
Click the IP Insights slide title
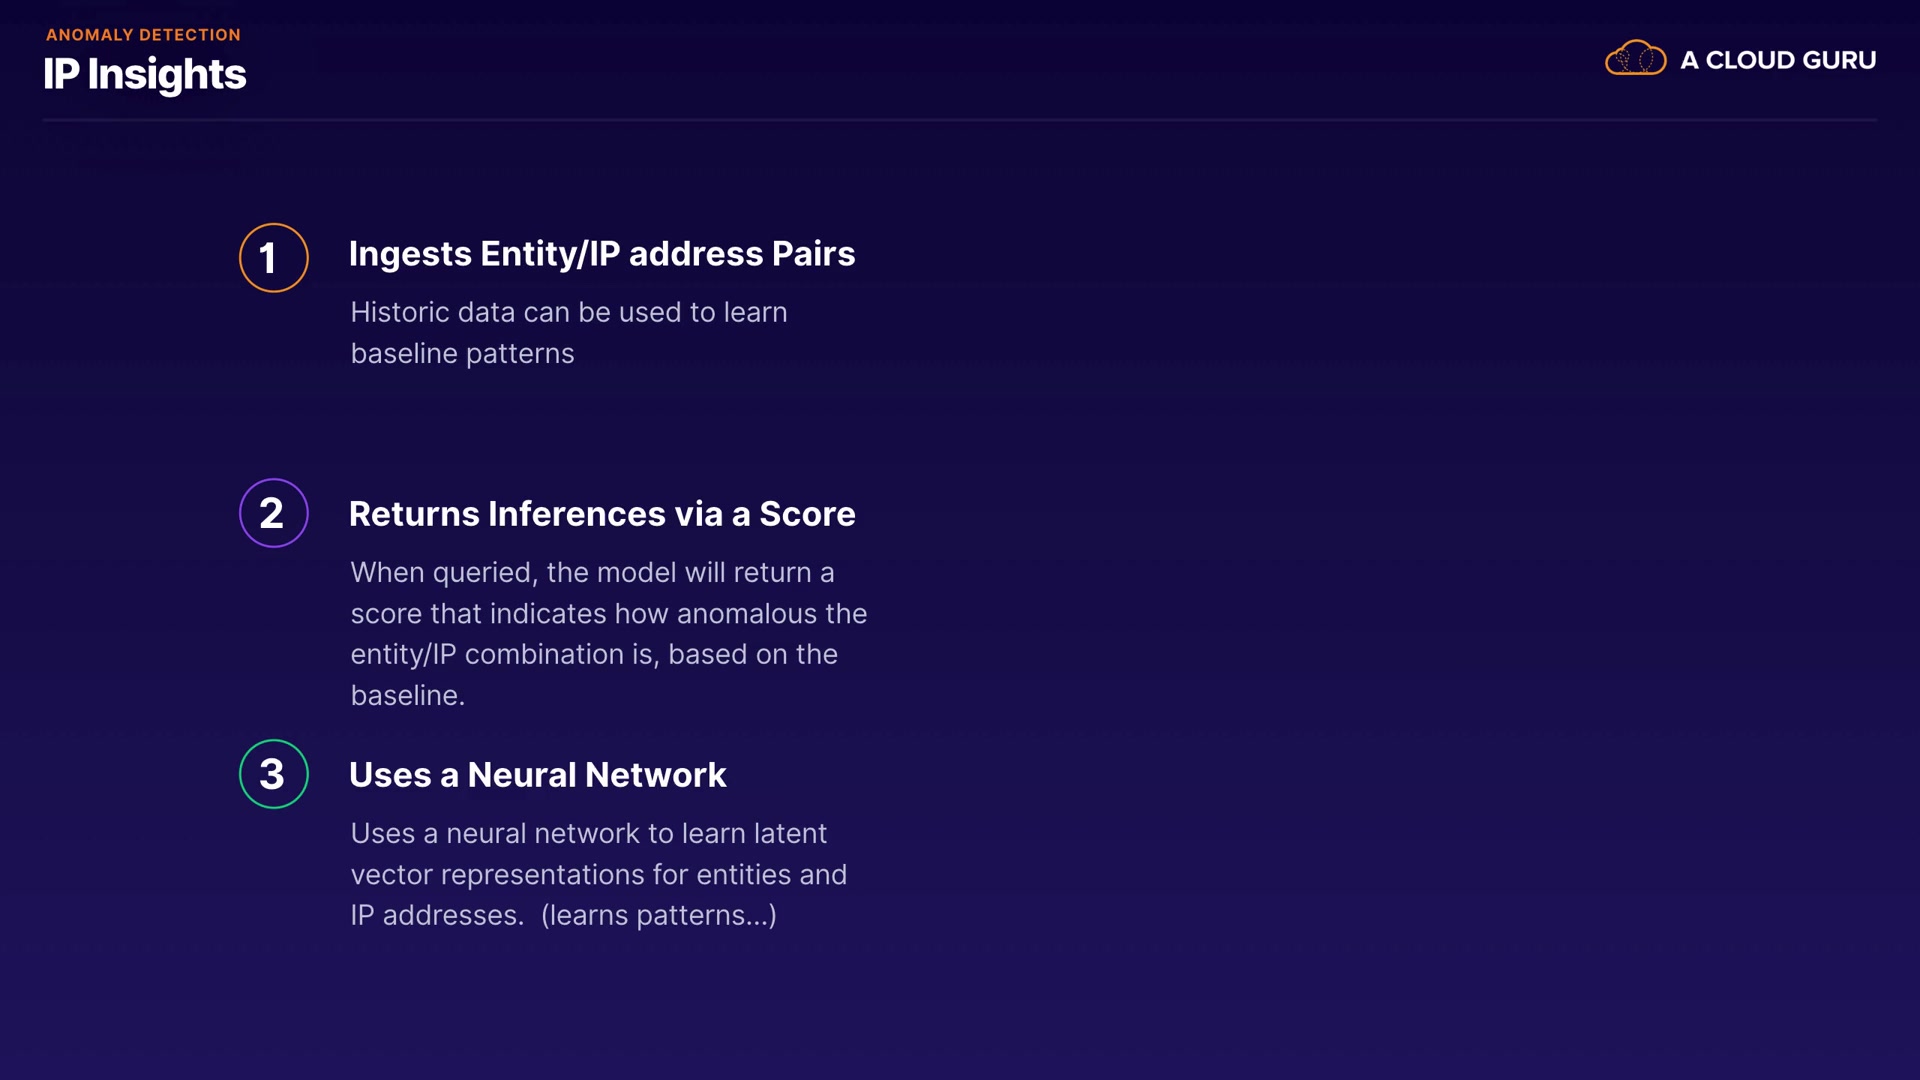click(144, 74)
